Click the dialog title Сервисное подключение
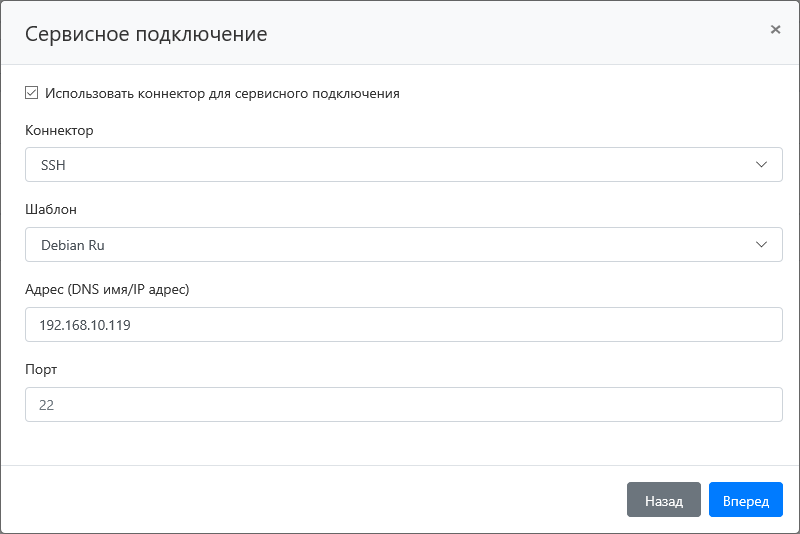 pyautogui.click(x=146, y=34)
